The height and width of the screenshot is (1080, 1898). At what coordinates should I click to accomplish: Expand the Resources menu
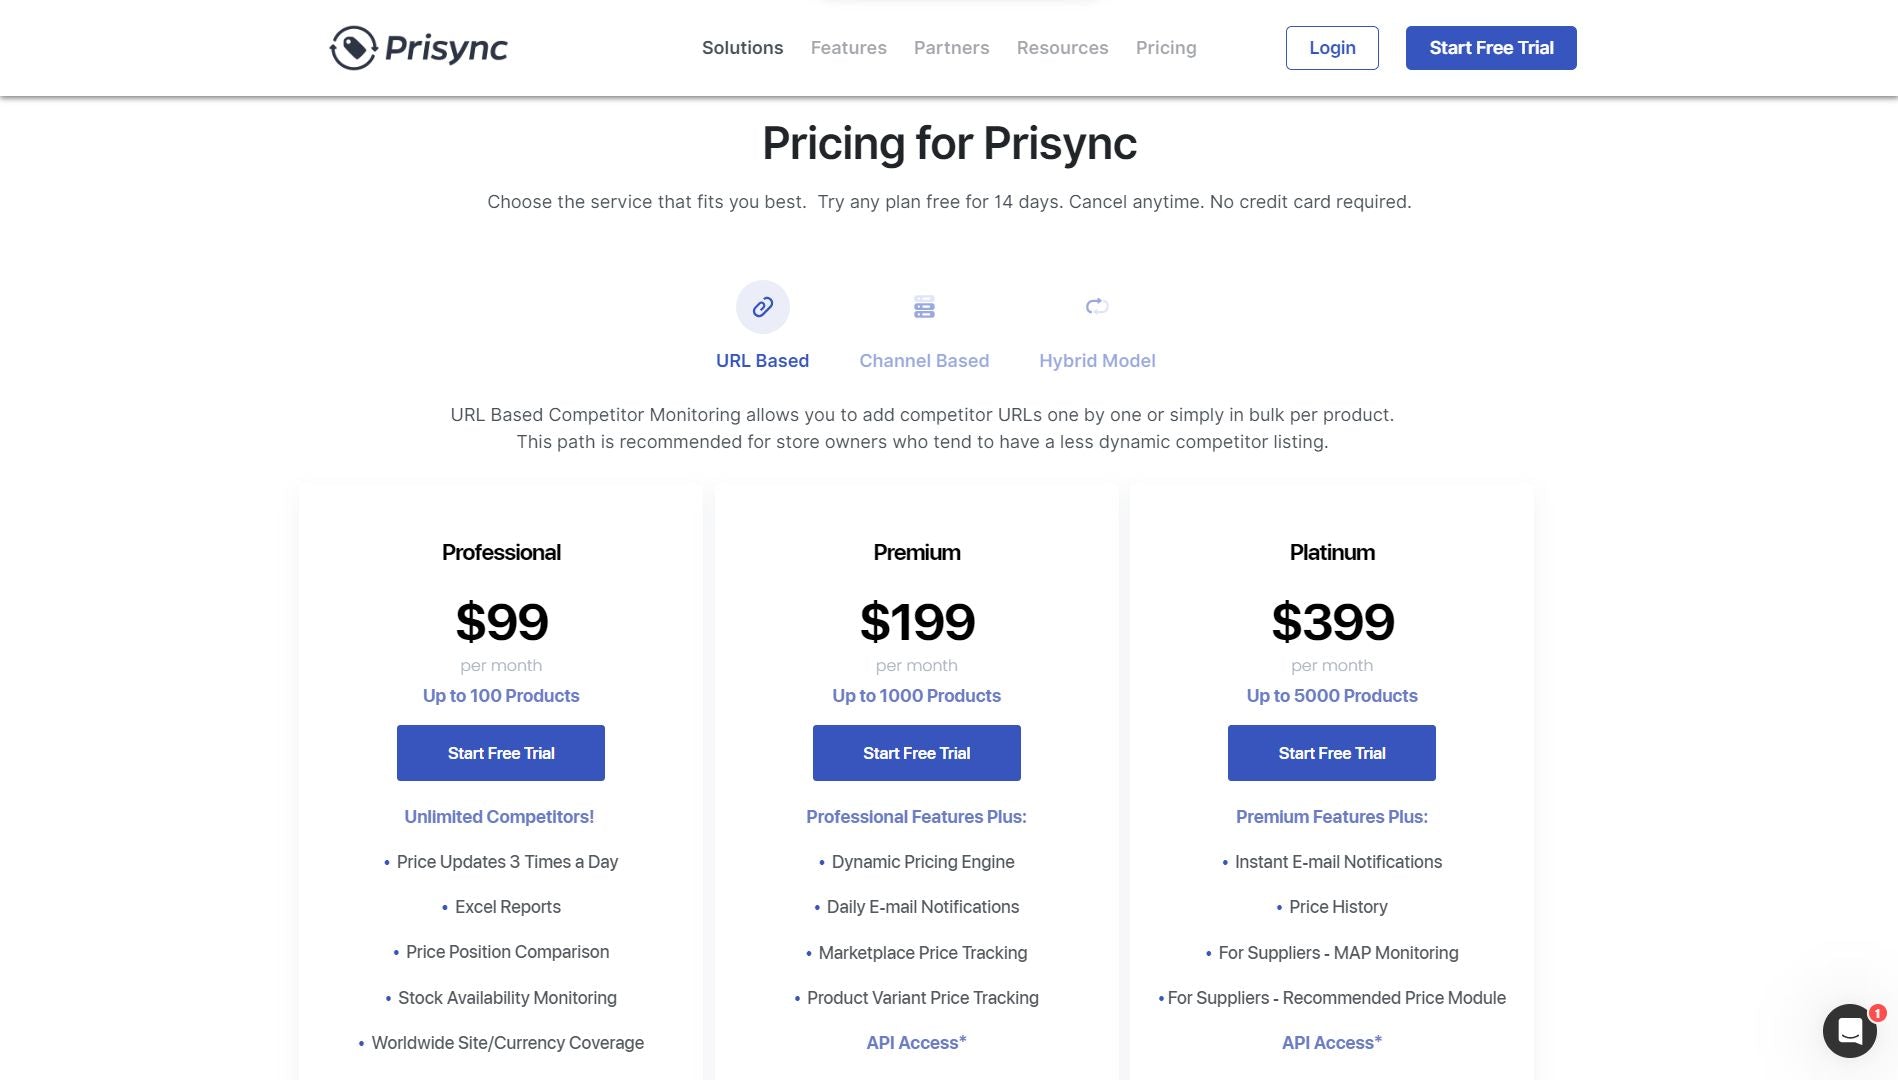click(x=1062, y=48)
